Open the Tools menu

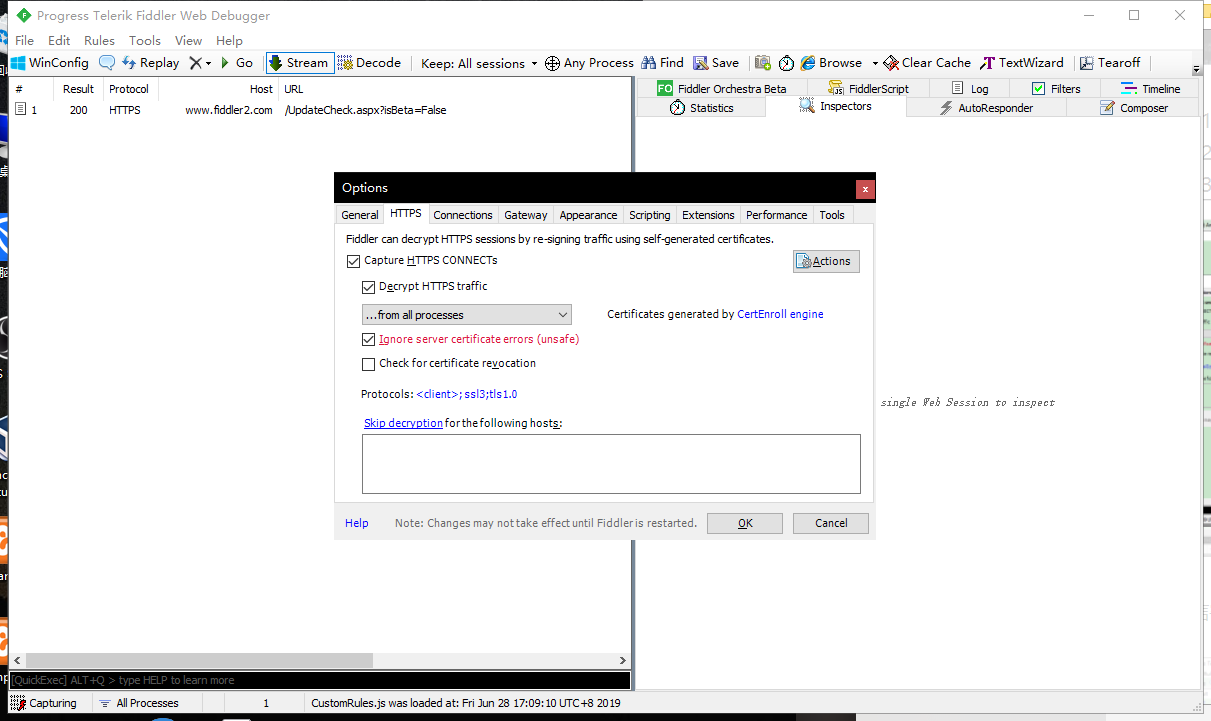coord(145,40)
